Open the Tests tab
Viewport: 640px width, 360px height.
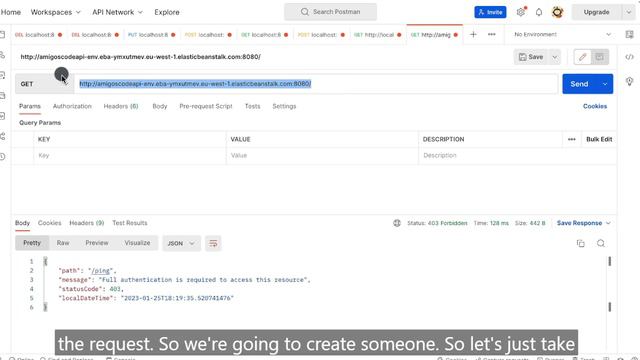(x=252, y=106)
